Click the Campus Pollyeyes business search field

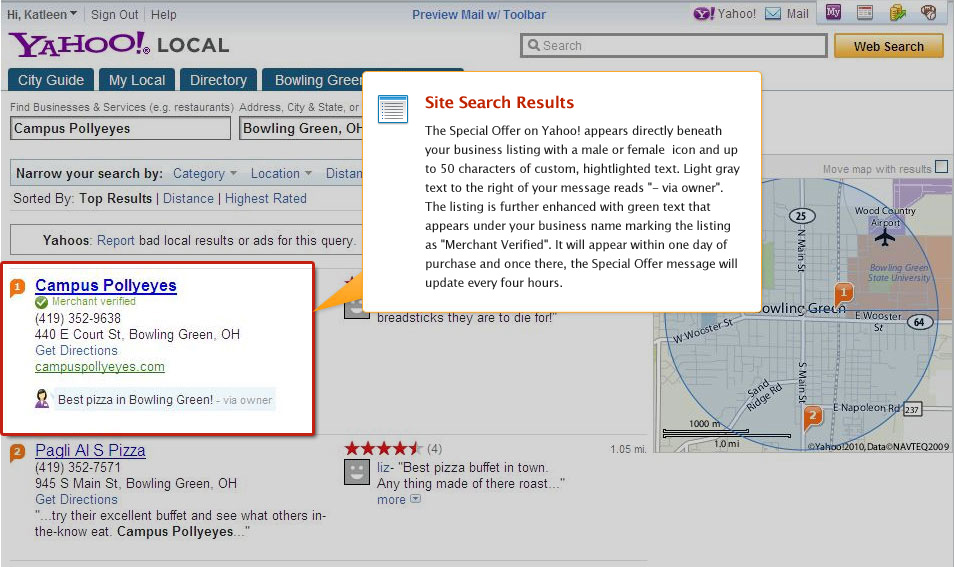pos(120,128)
